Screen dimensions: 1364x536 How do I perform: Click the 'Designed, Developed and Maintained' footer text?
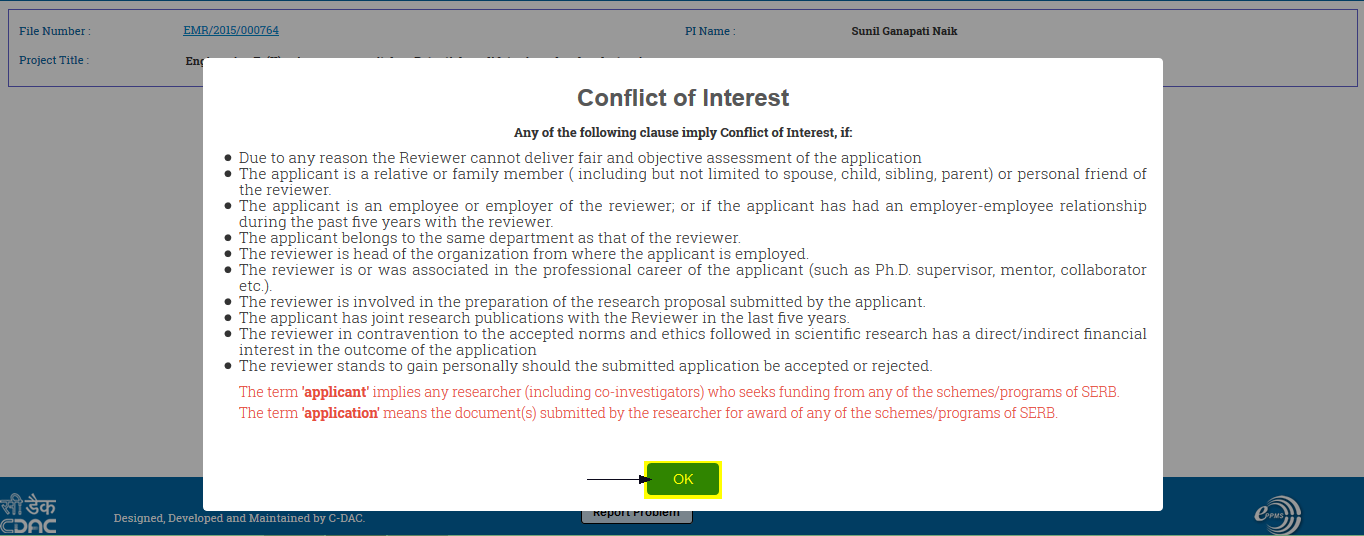point(239,518)
